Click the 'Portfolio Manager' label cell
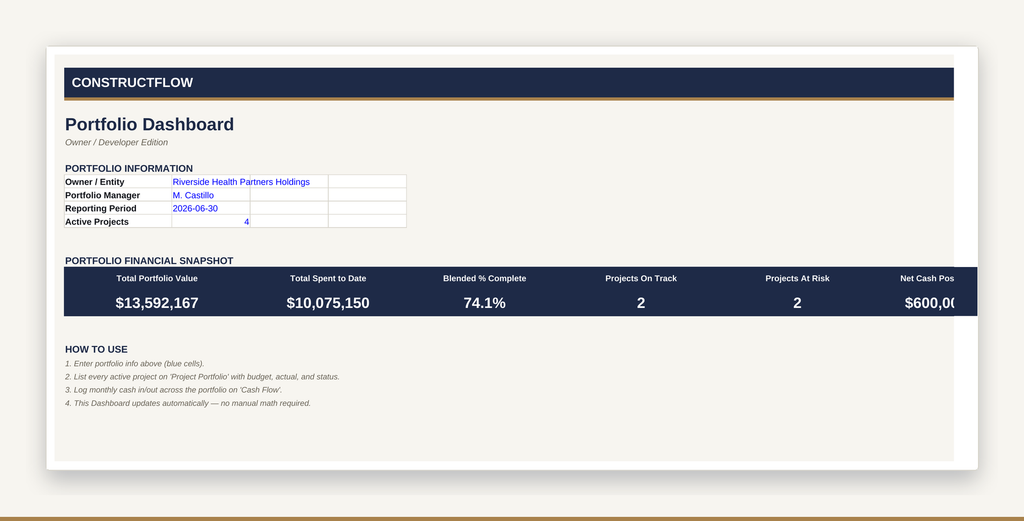1024x521 pixels. click(x=118, y=195)
